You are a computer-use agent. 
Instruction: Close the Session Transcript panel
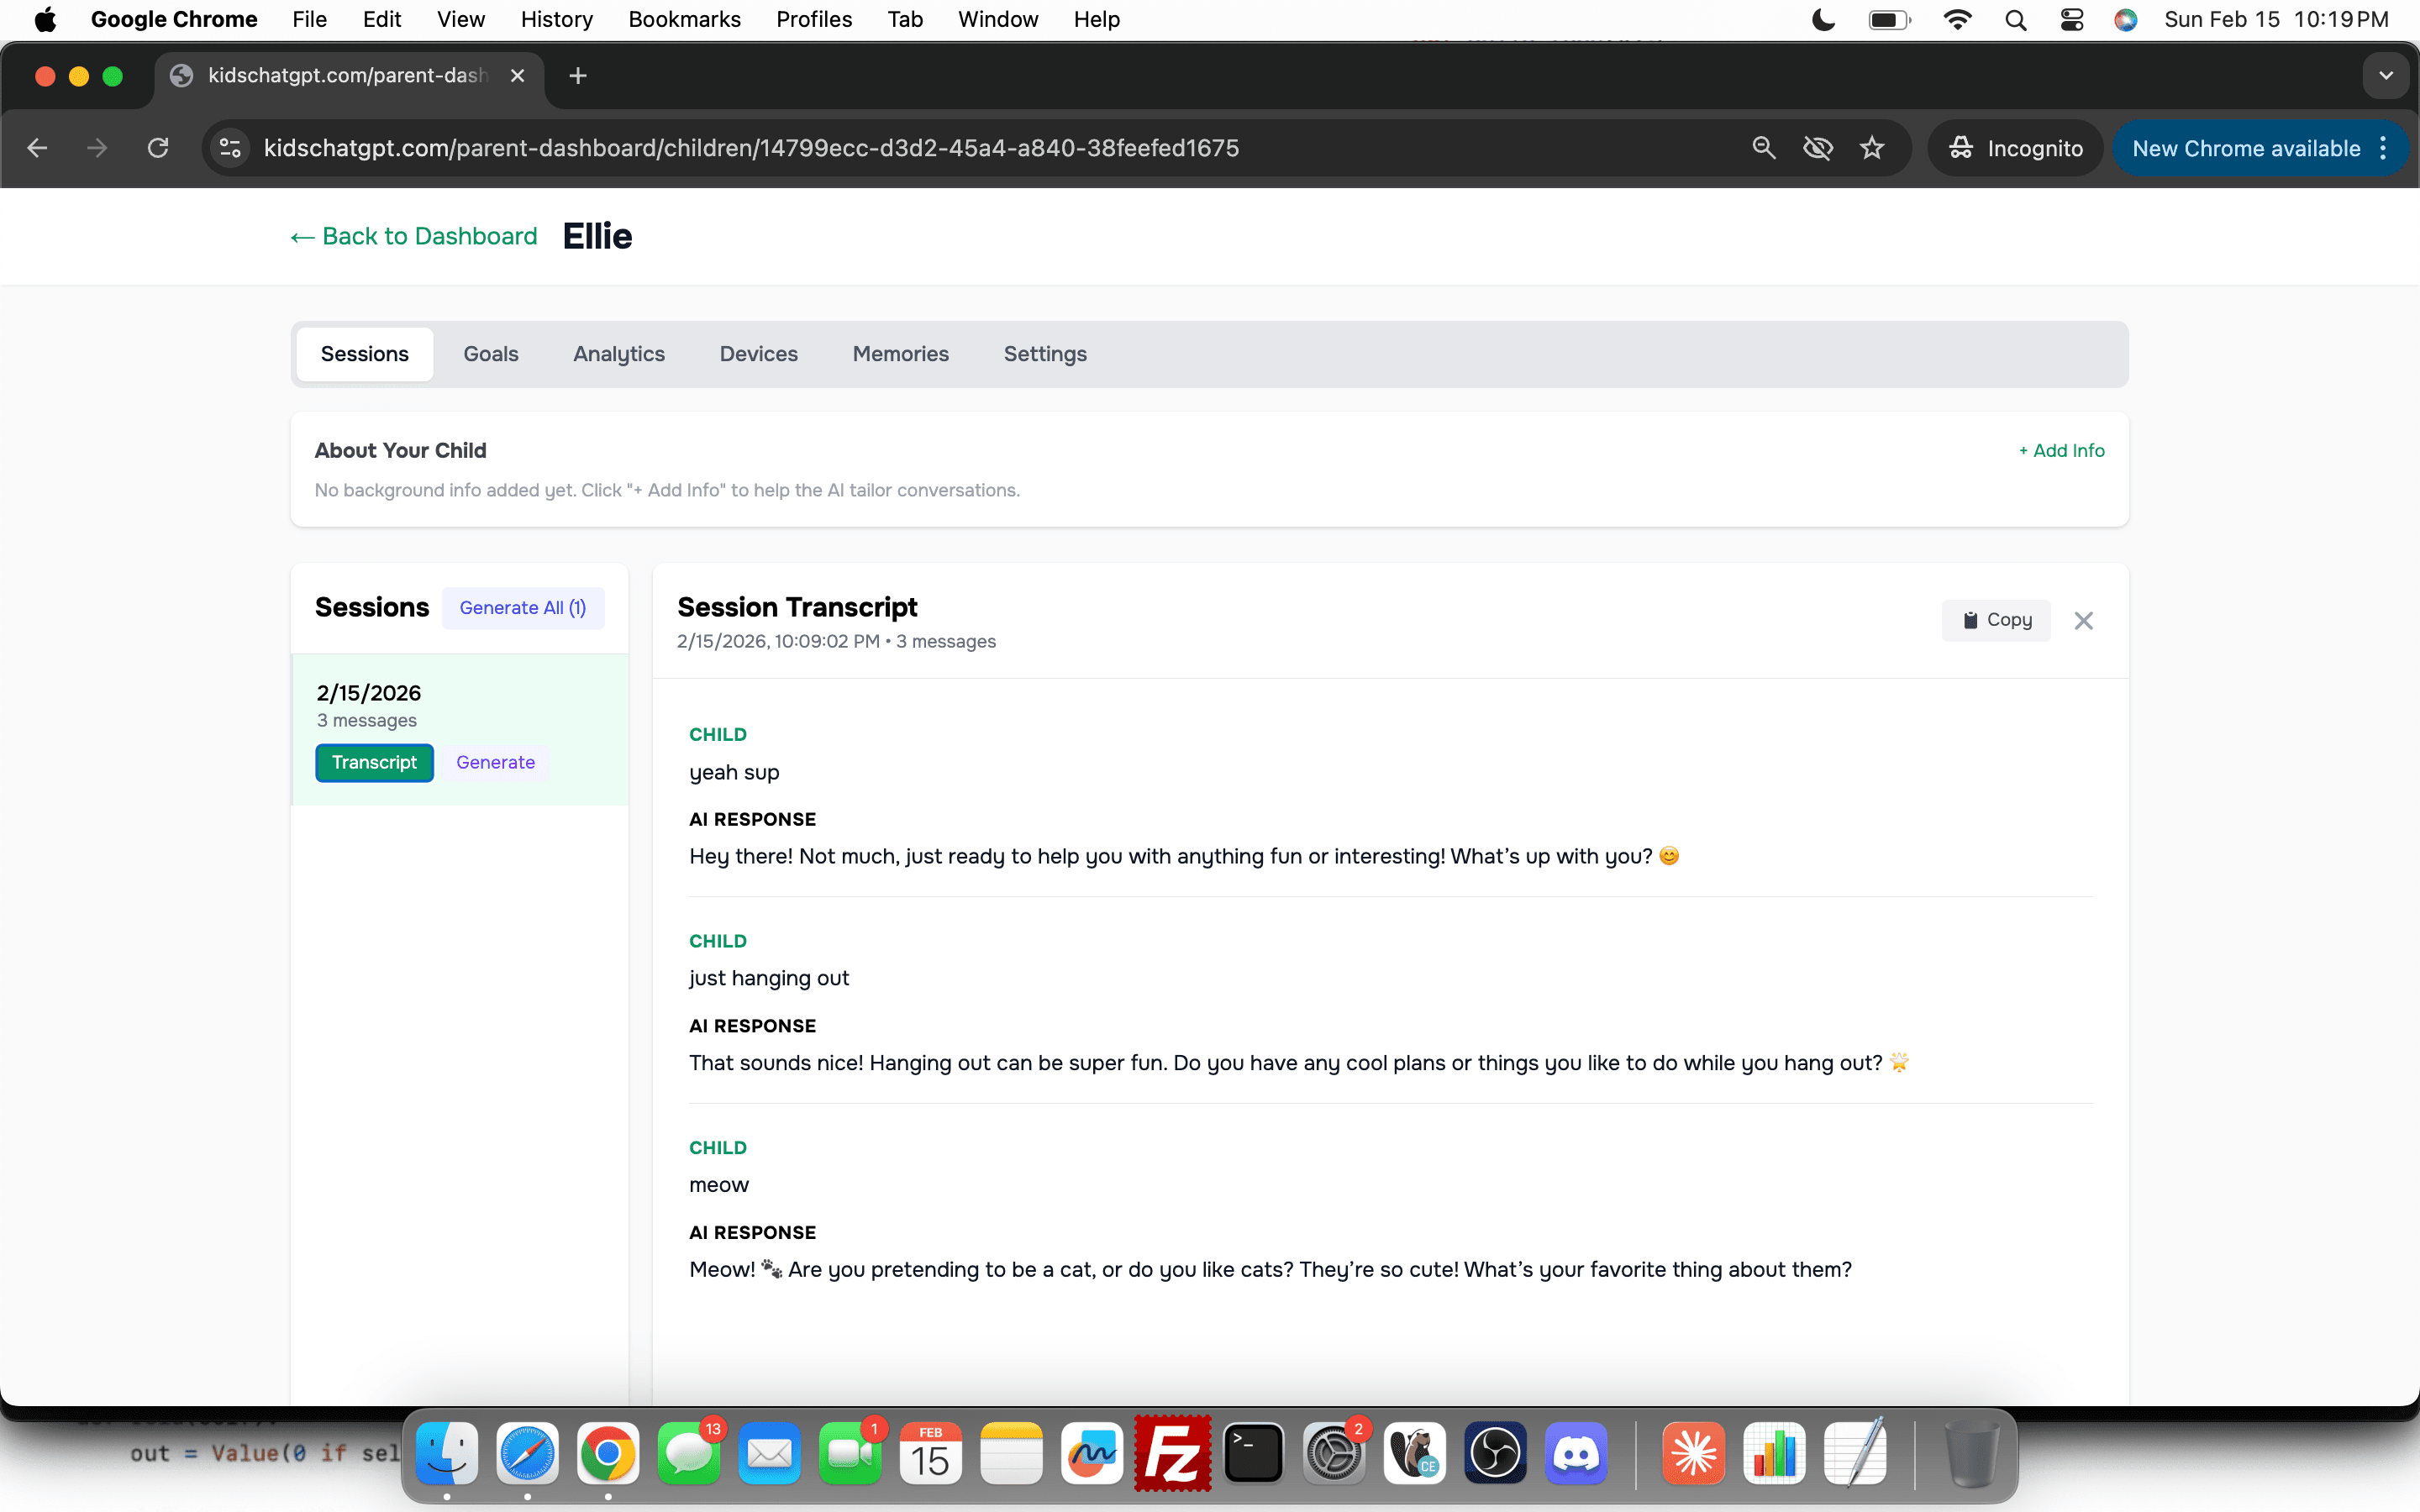[2083, 621]
